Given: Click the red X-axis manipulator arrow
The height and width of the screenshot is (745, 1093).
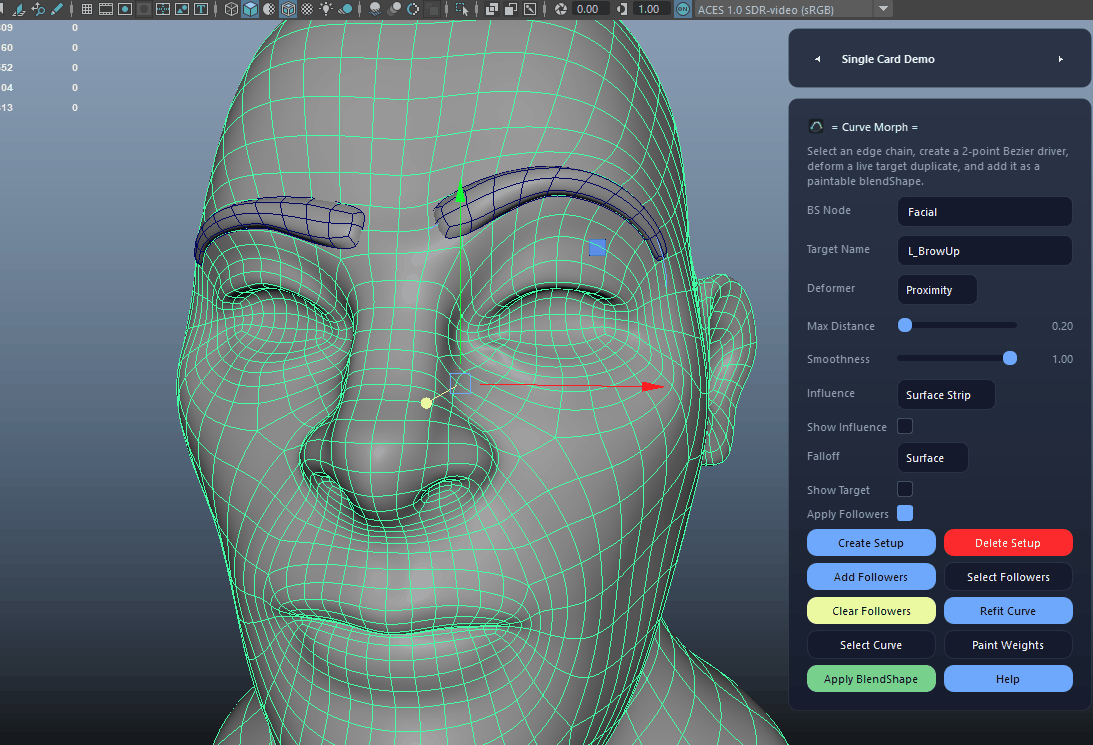Looking at the screenshot, I should pos(652,386).
